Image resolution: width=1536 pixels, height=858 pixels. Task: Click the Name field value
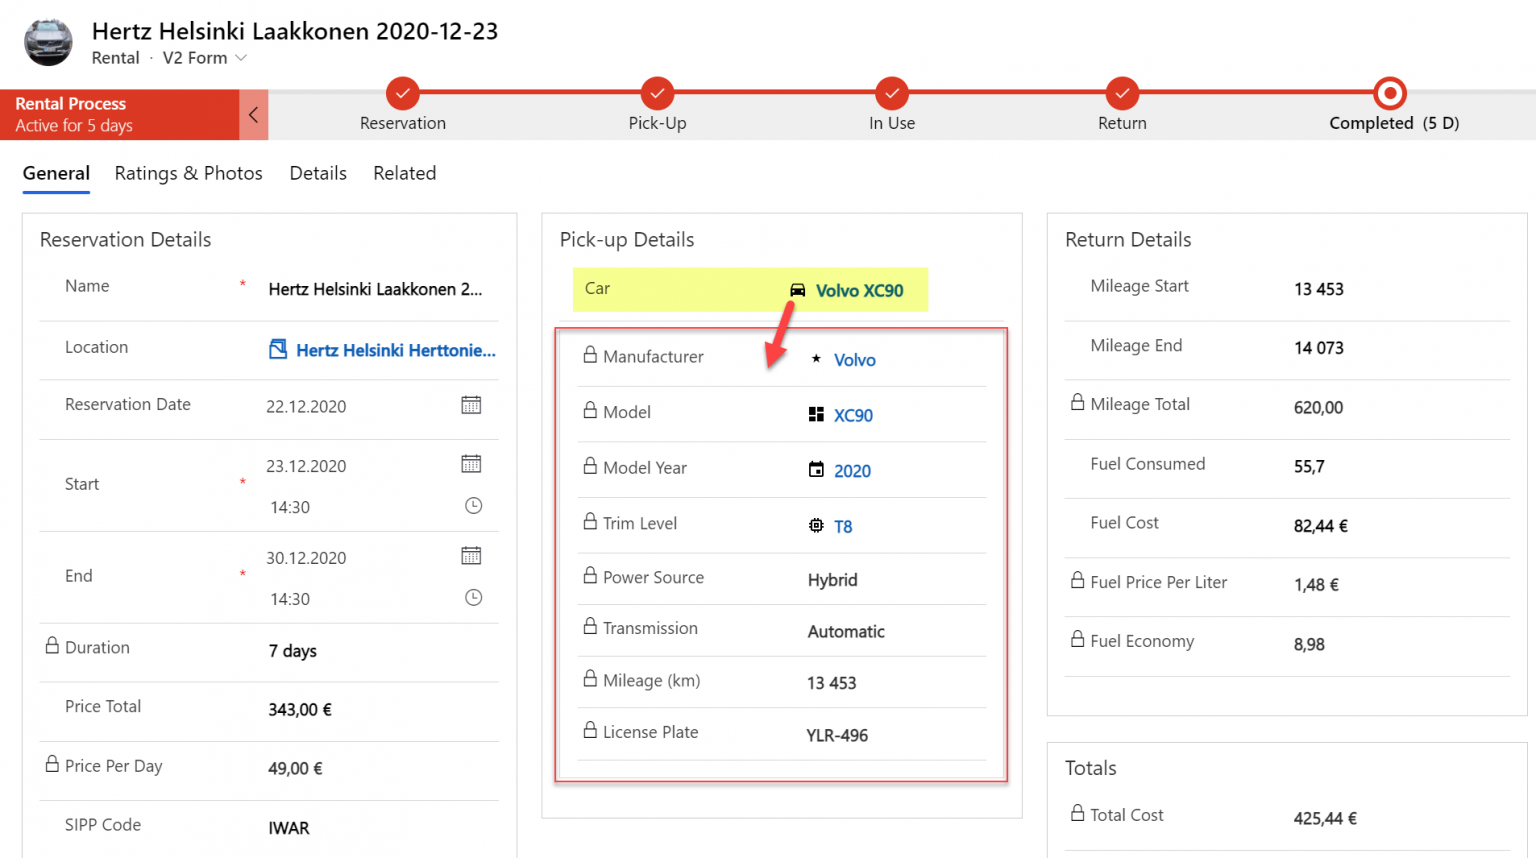coord(375,289)
